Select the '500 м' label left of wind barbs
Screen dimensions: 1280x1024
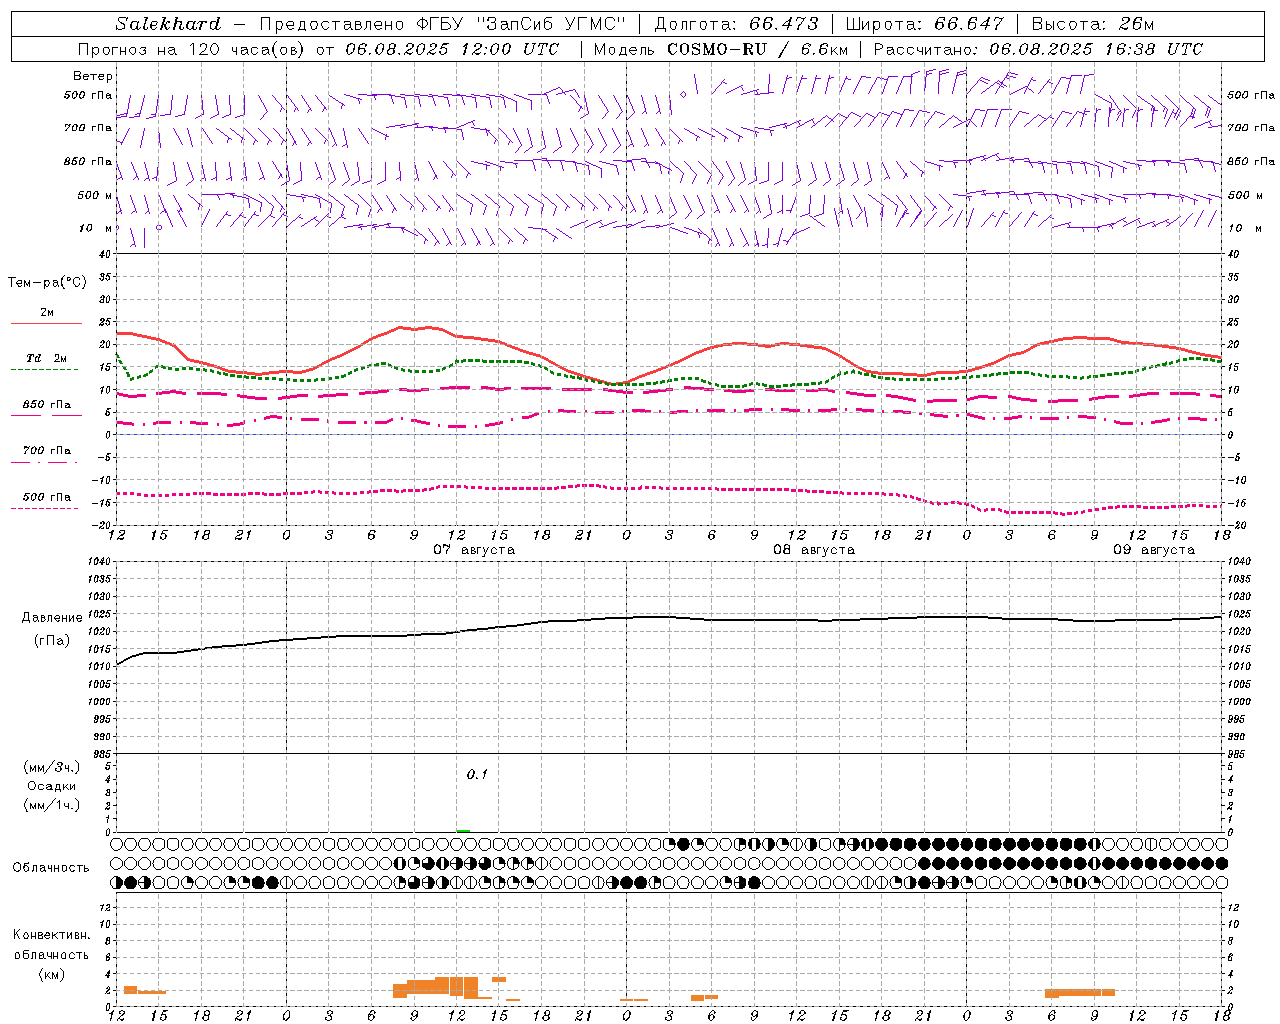pos(95,195)
